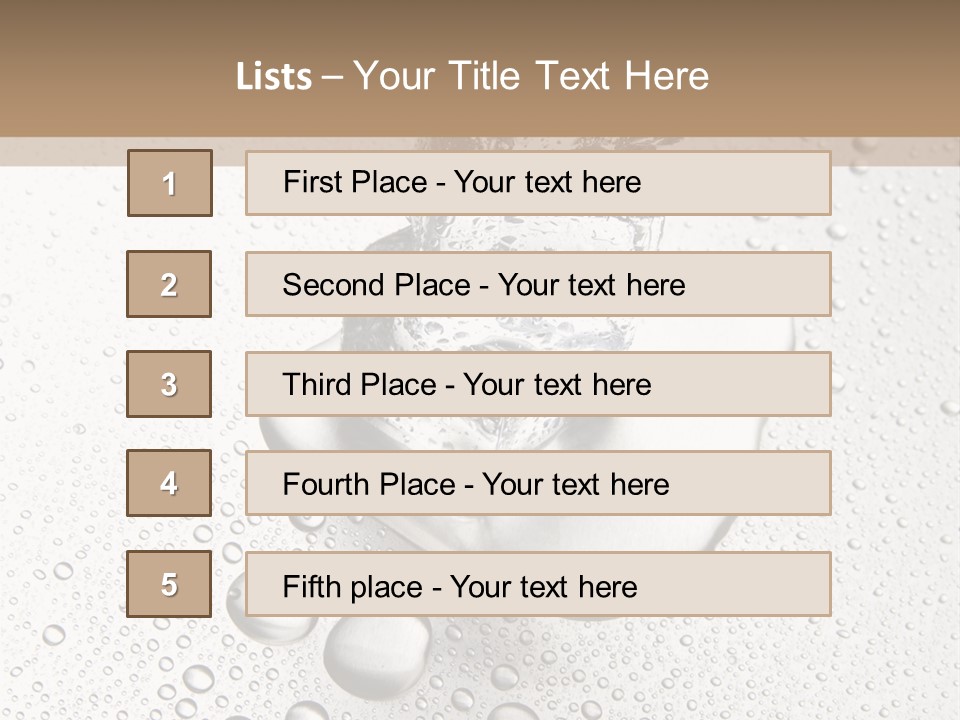
Task: Click the First Place text bar
Action: pos(538,183)
